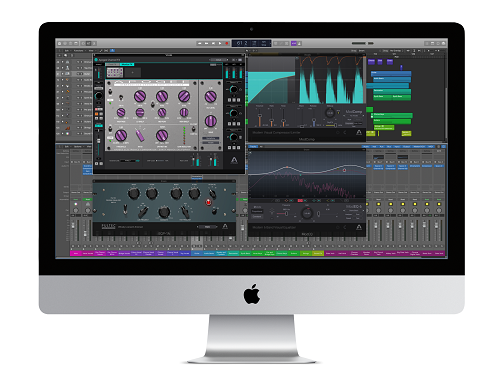
Task: Click the Apogee logo on channel strip plugin
Action: click(x=234, y=161)
